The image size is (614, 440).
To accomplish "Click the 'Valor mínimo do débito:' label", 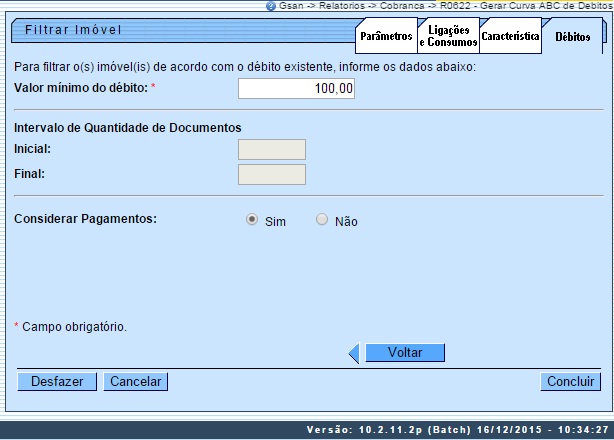I will point(81,88).
